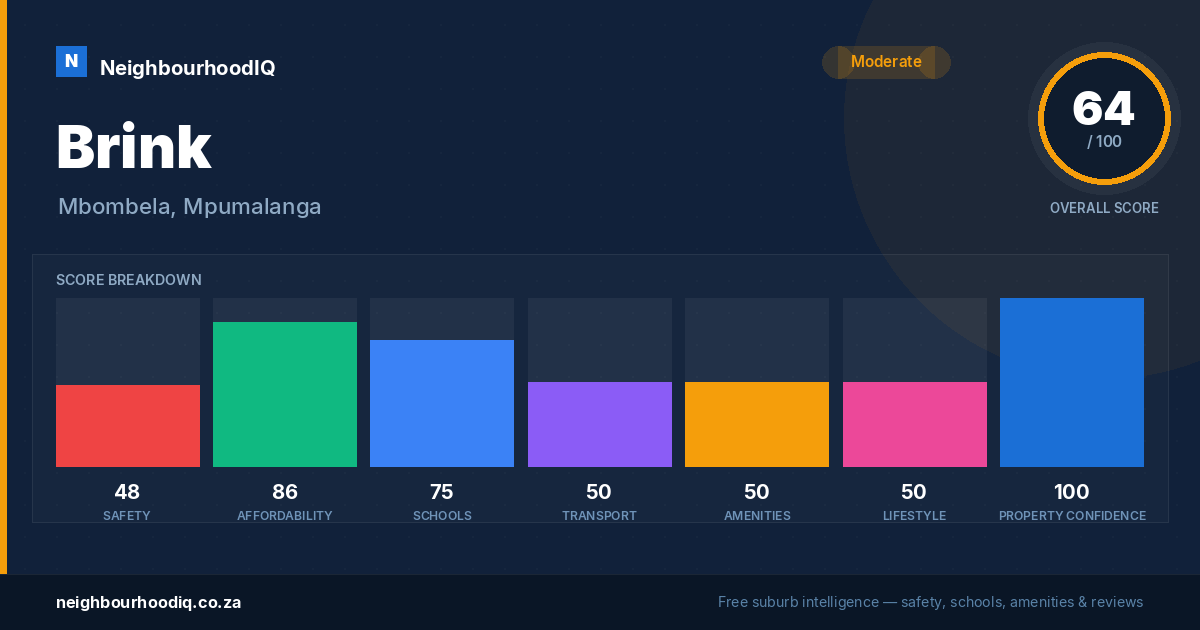Click the Score Breakdown heading
This screenshot has height=630, width=1200.
click(129, 280)
